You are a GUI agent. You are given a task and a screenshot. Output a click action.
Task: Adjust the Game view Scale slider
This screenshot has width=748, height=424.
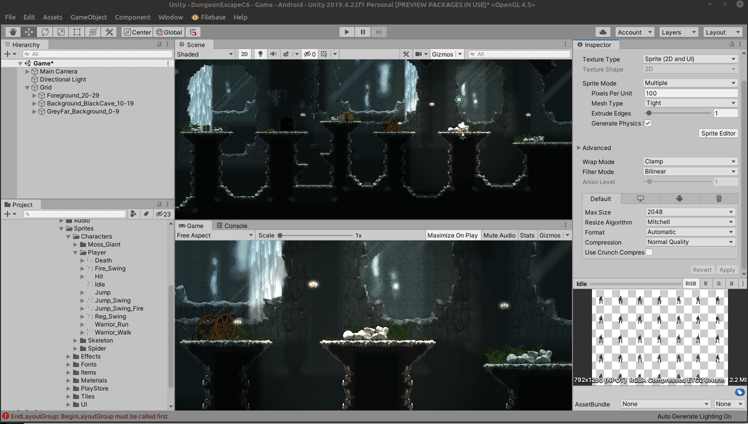tap(315, 235)
